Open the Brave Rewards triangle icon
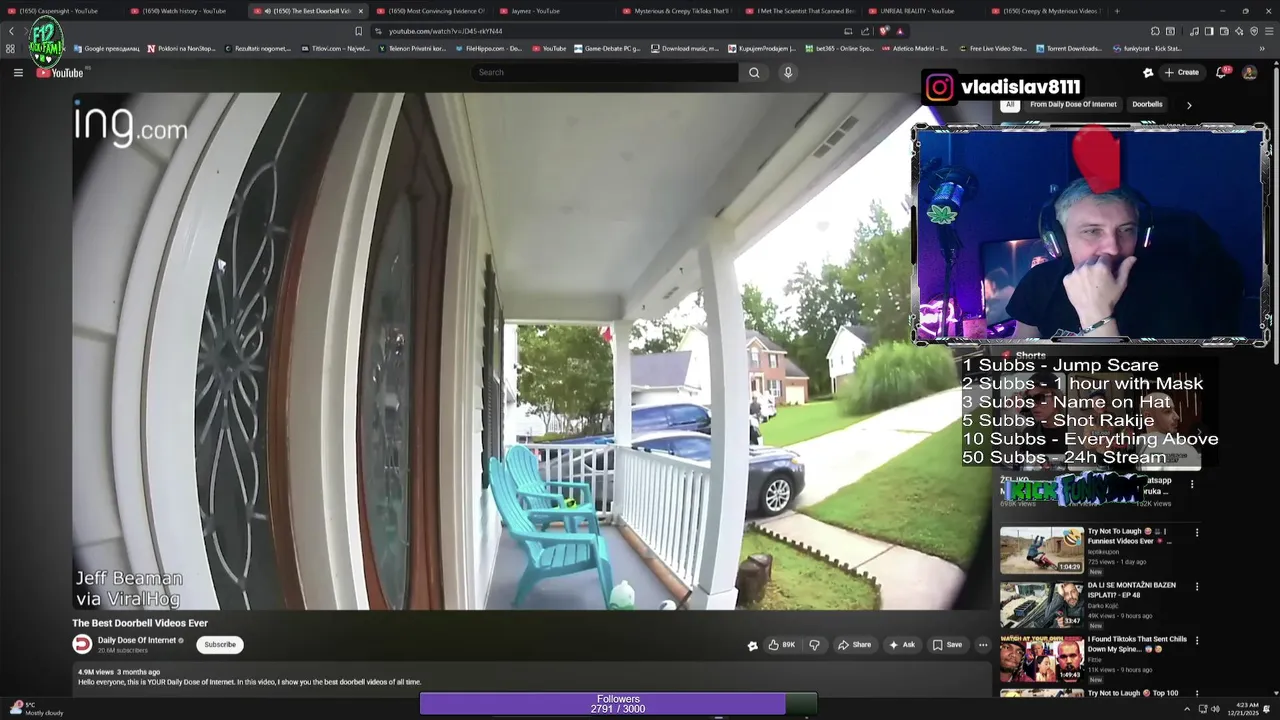The image size is (1280, 720). [x=900, y=31]
